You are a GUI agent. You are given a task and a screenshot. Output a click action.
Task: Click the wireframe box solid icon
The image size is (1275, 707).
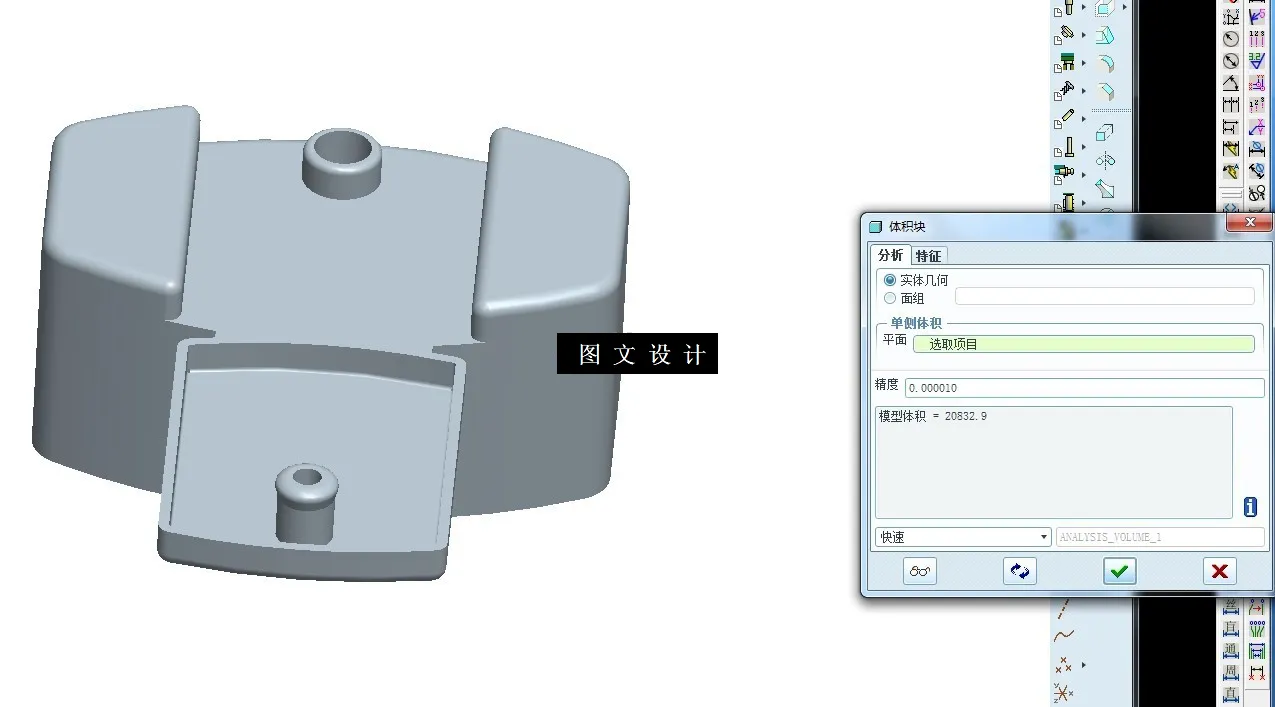point(1104,132)
